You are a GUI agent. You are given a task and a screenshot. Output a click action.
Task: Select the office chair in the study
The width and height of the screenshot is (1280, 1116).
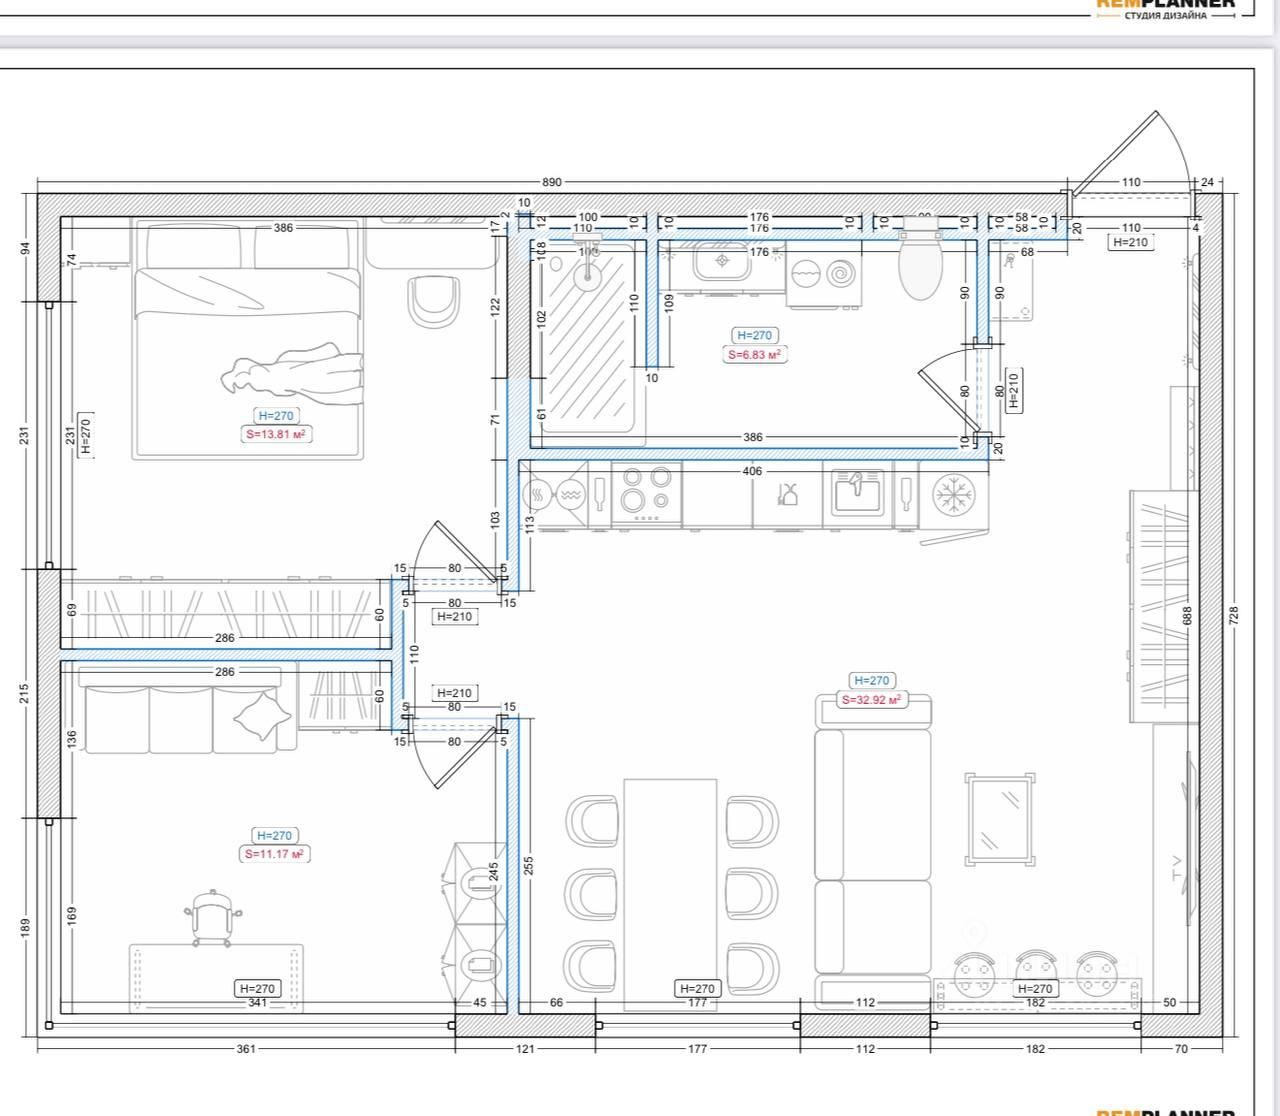coord(213,917)
